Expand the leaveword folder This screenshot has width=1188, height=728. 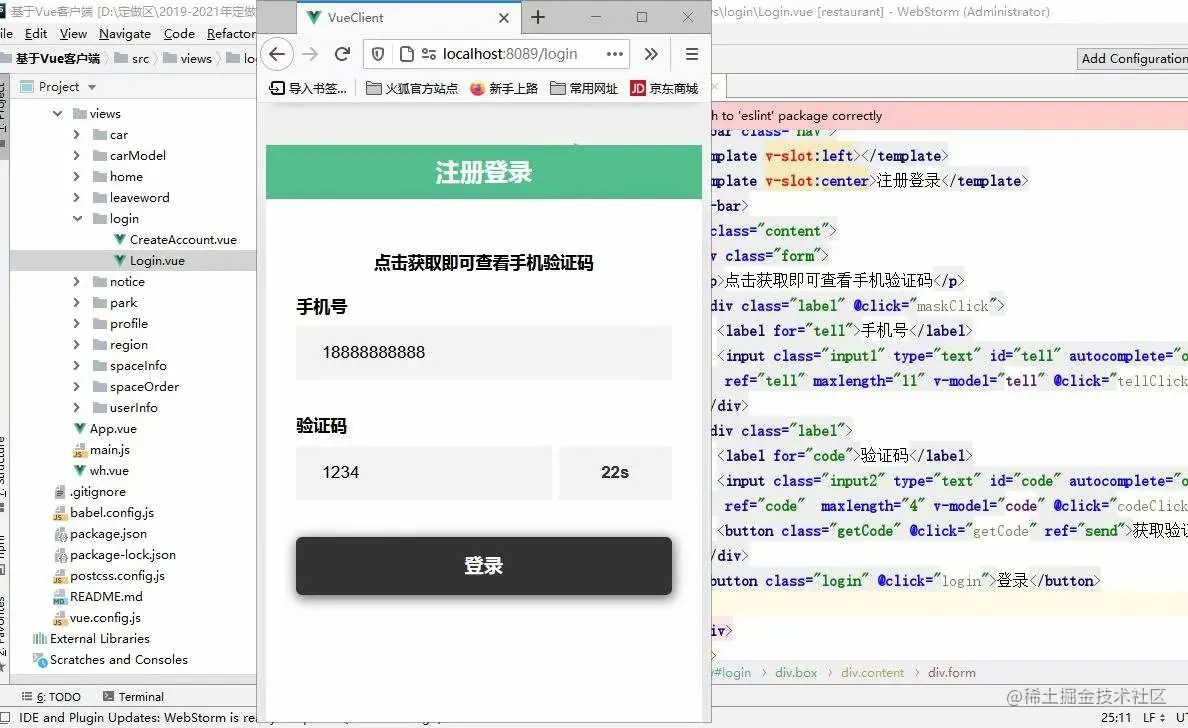(77, 198)
